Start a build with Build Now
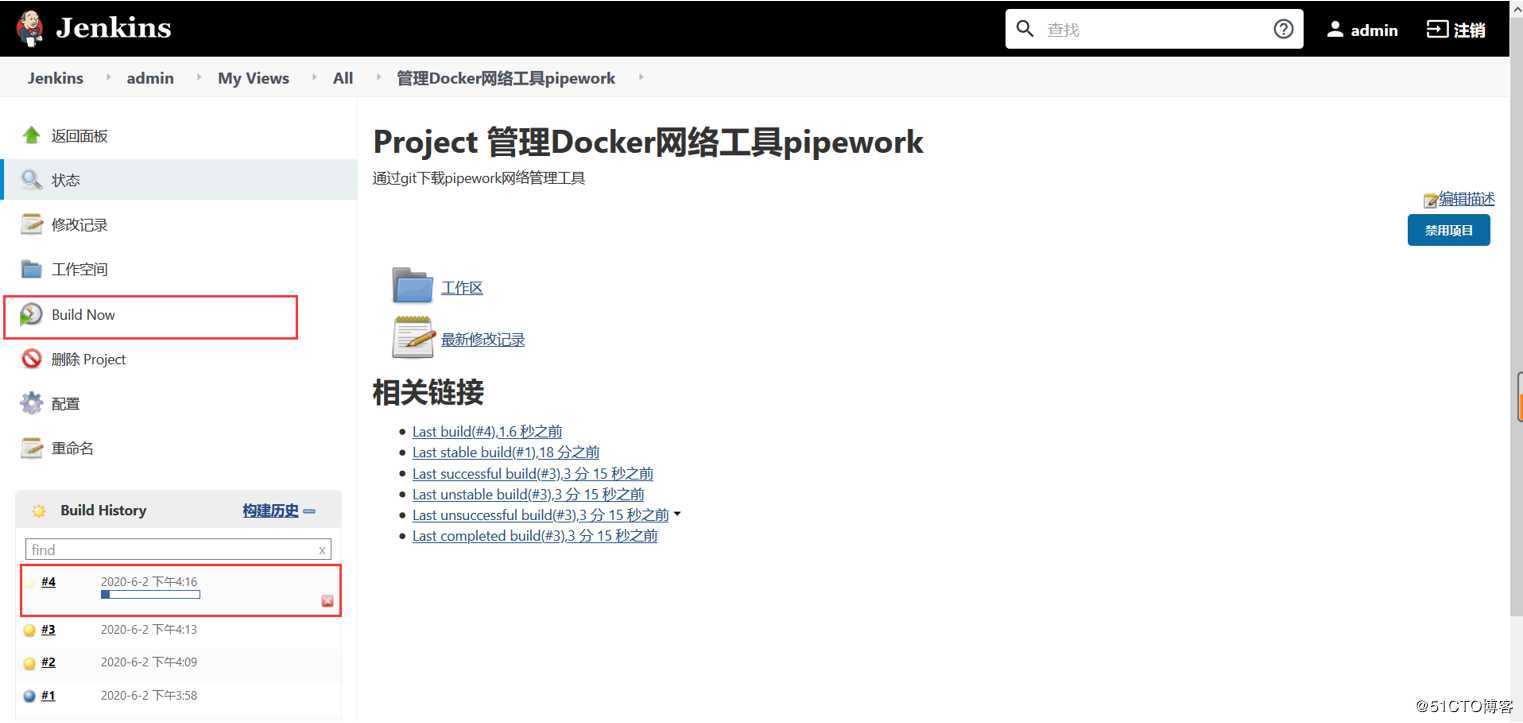1523x723 pixels. [83, 314]
